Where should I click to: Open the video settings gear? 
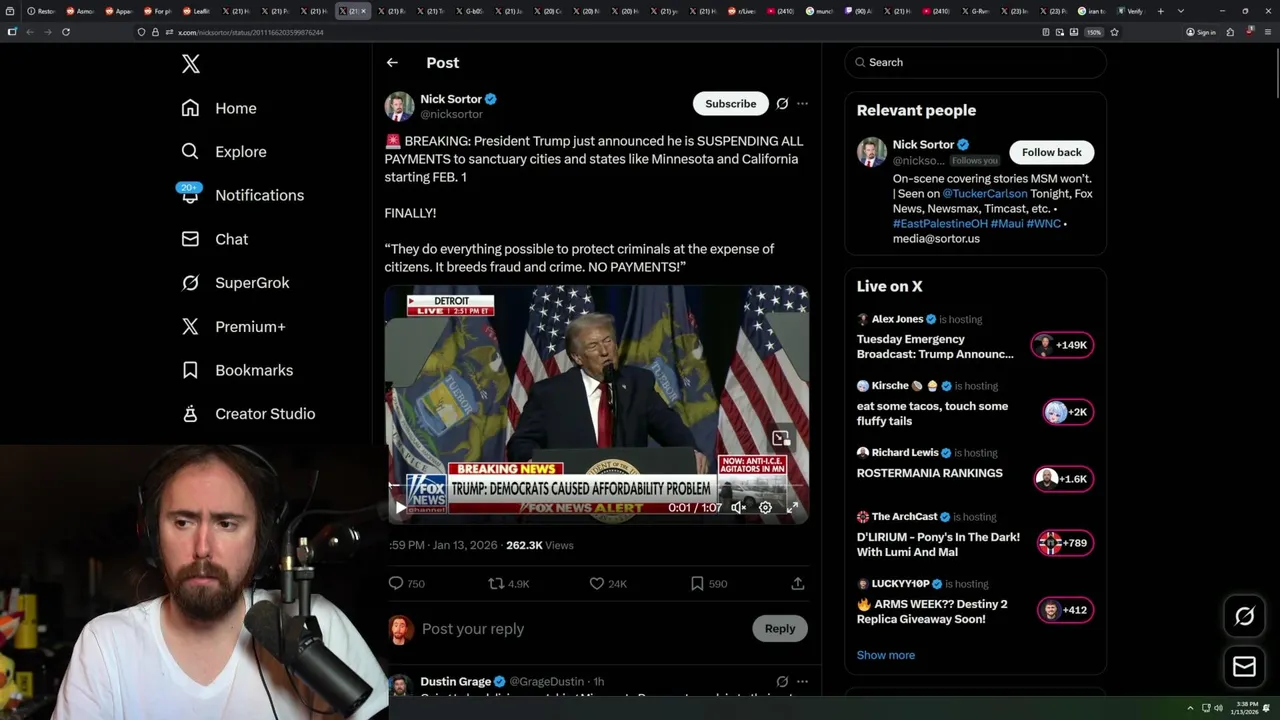[x=765, y=507]
